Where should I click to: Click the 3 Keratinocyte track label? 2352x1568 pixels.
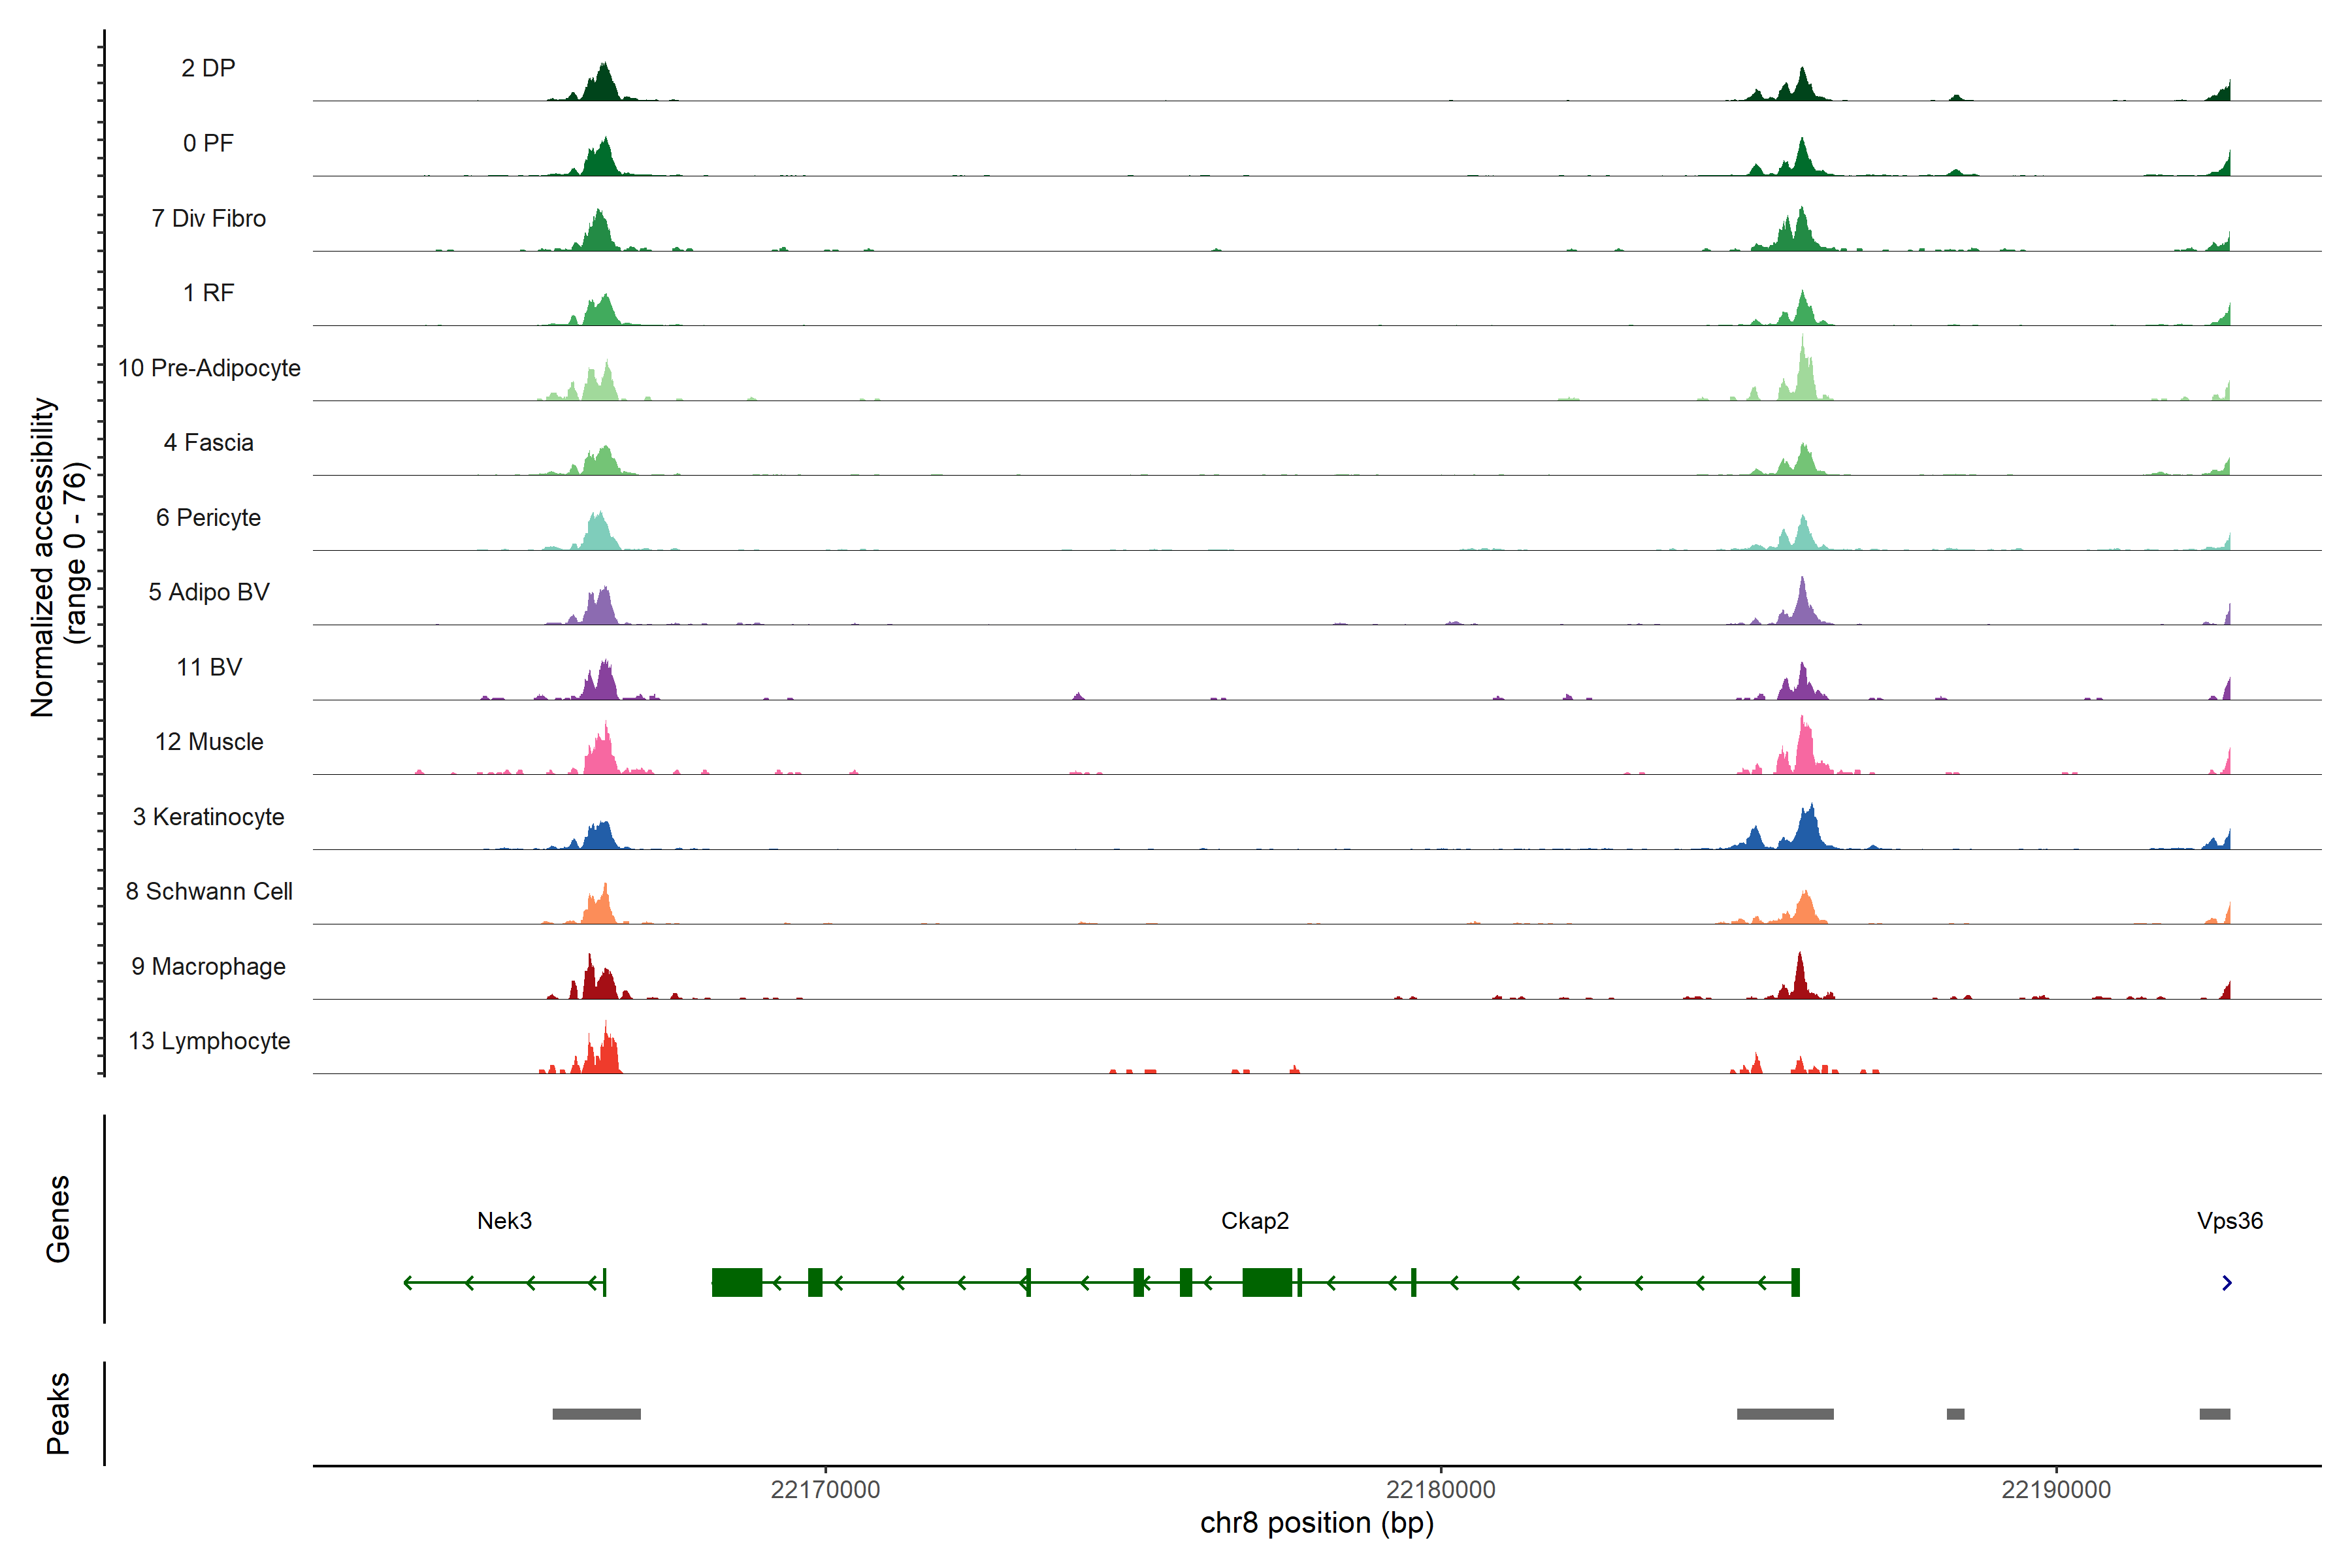[x=208, y=817]
